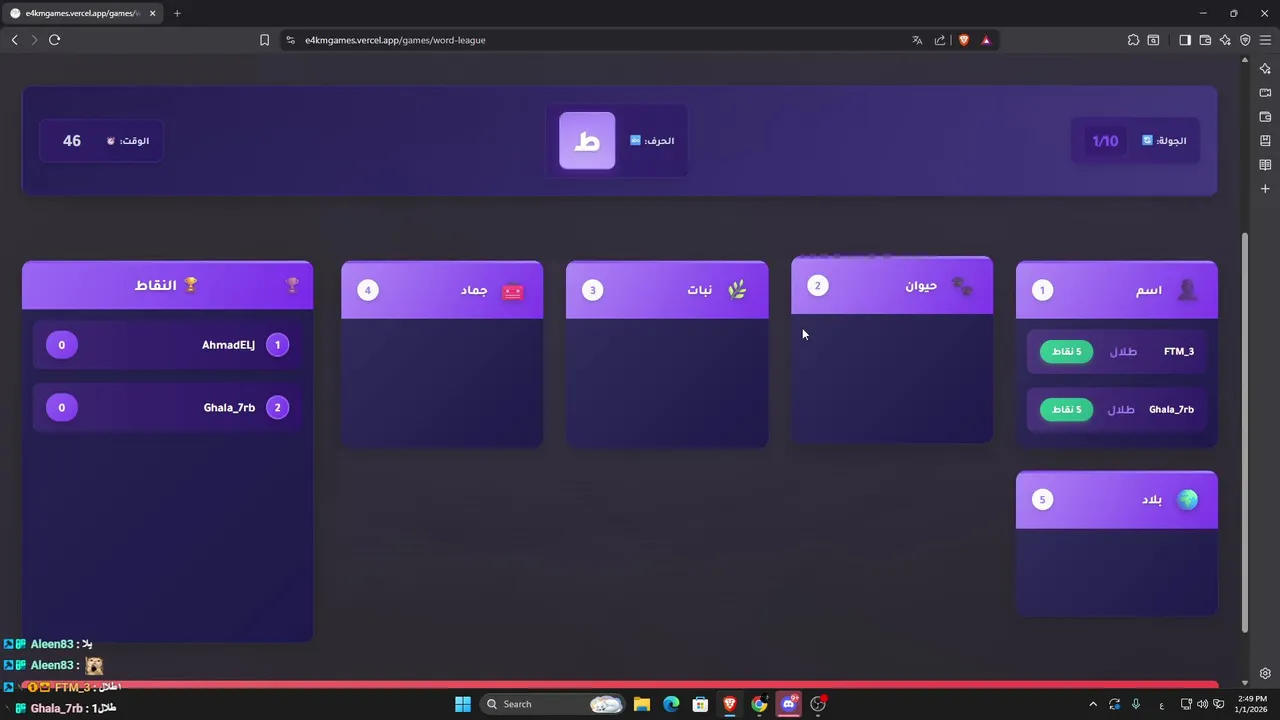
Task: Toggle the microphone icon in the system tray
Action: pos(1137,704)
